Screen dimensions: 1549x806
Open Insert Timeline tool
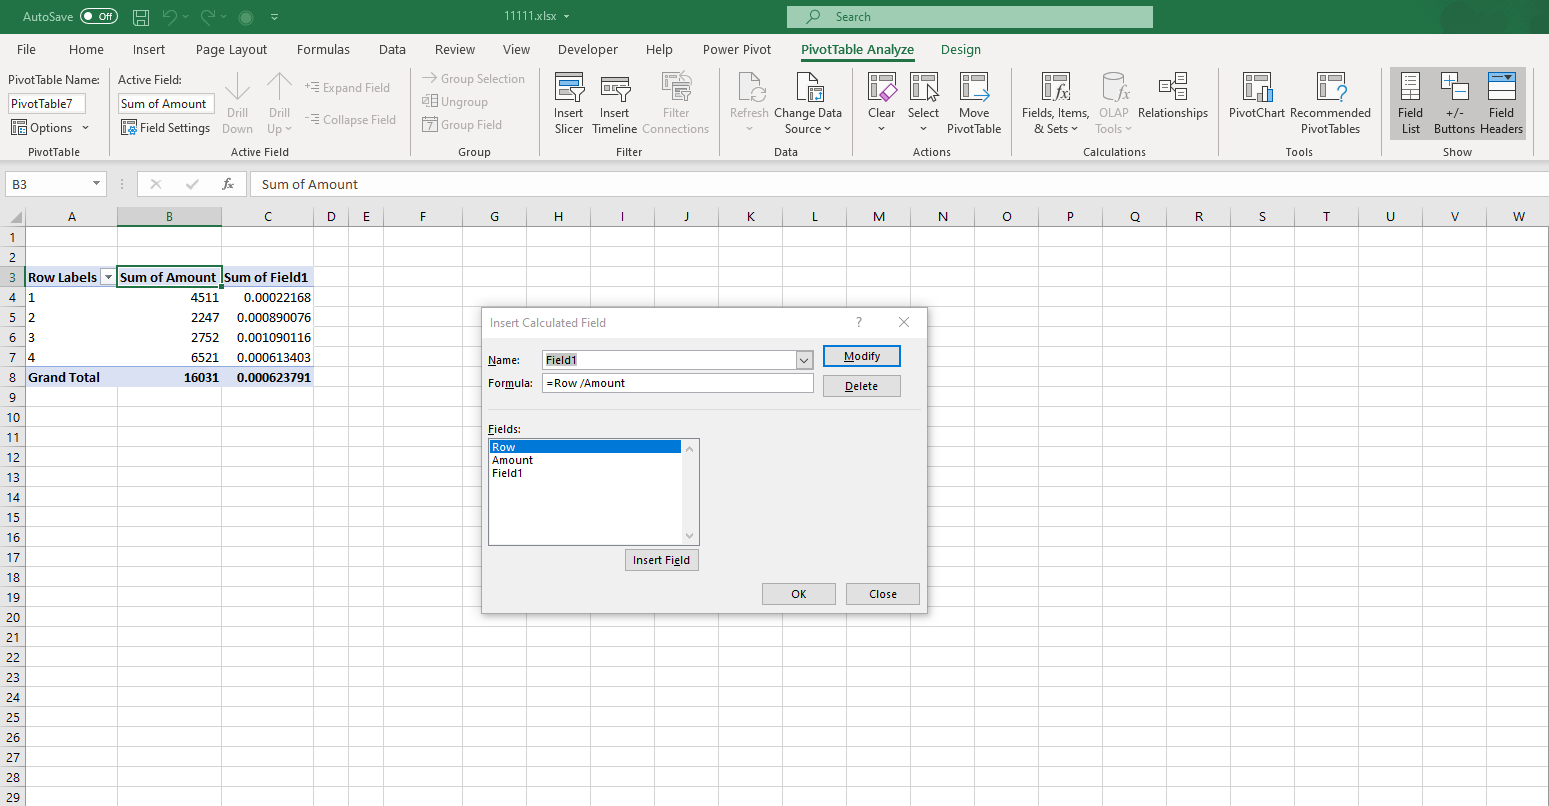tap(614, 104)
